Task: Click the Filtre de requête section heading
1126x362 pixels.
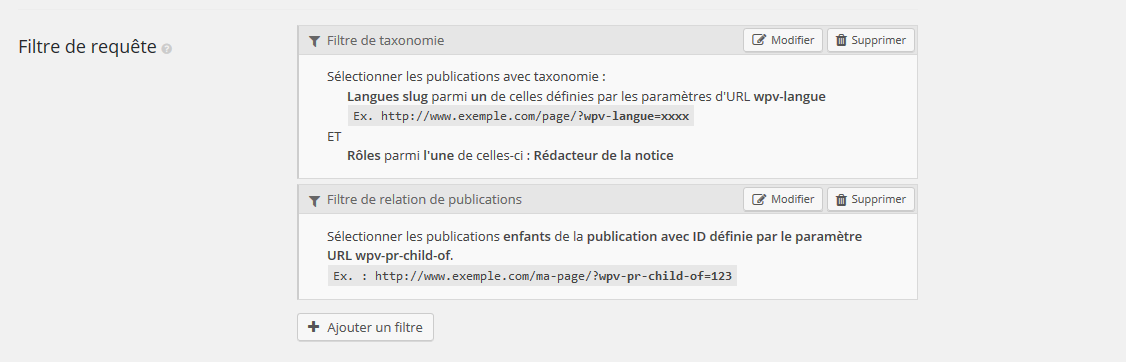Action: tap(87, 47)
